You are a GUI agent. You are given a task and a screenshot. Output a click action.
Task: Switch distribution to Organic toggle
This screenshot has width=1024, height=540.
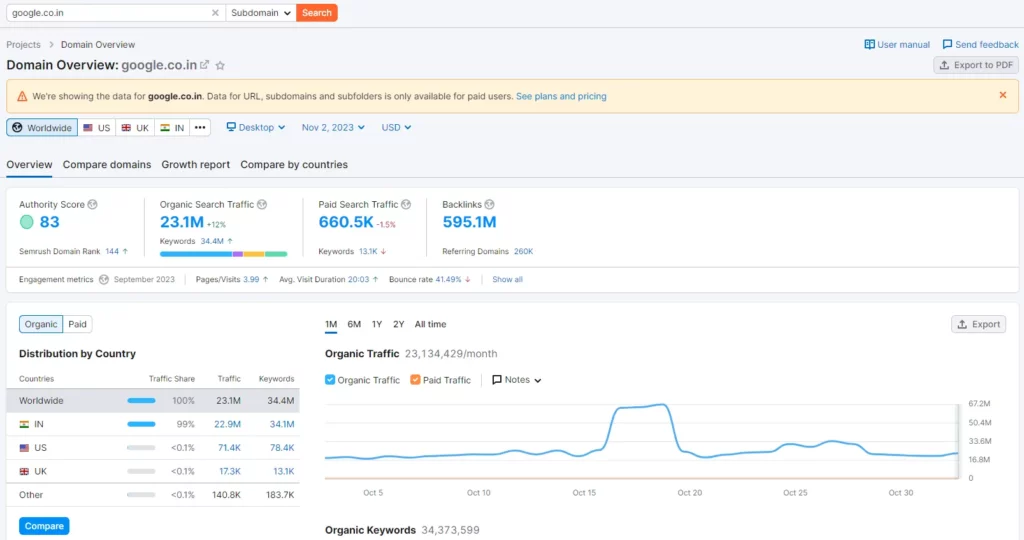point(41,324)
